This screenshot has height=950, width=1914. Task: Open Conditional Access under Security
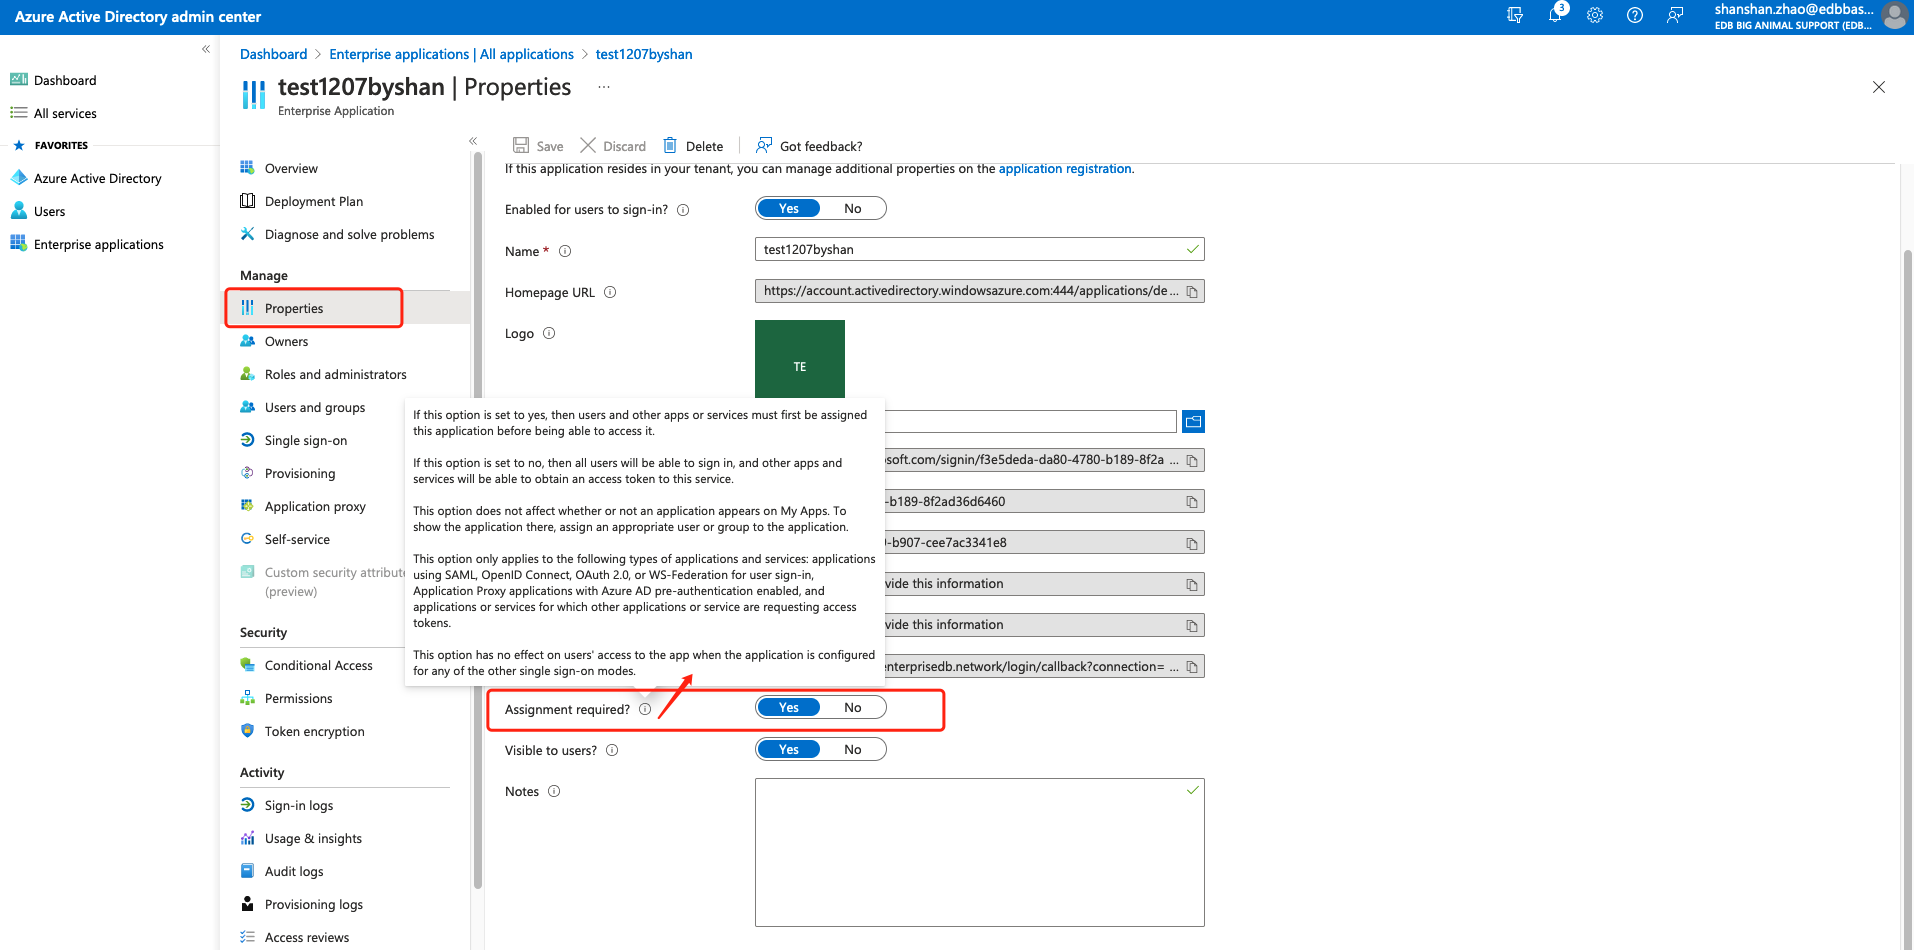coord(318,665)
